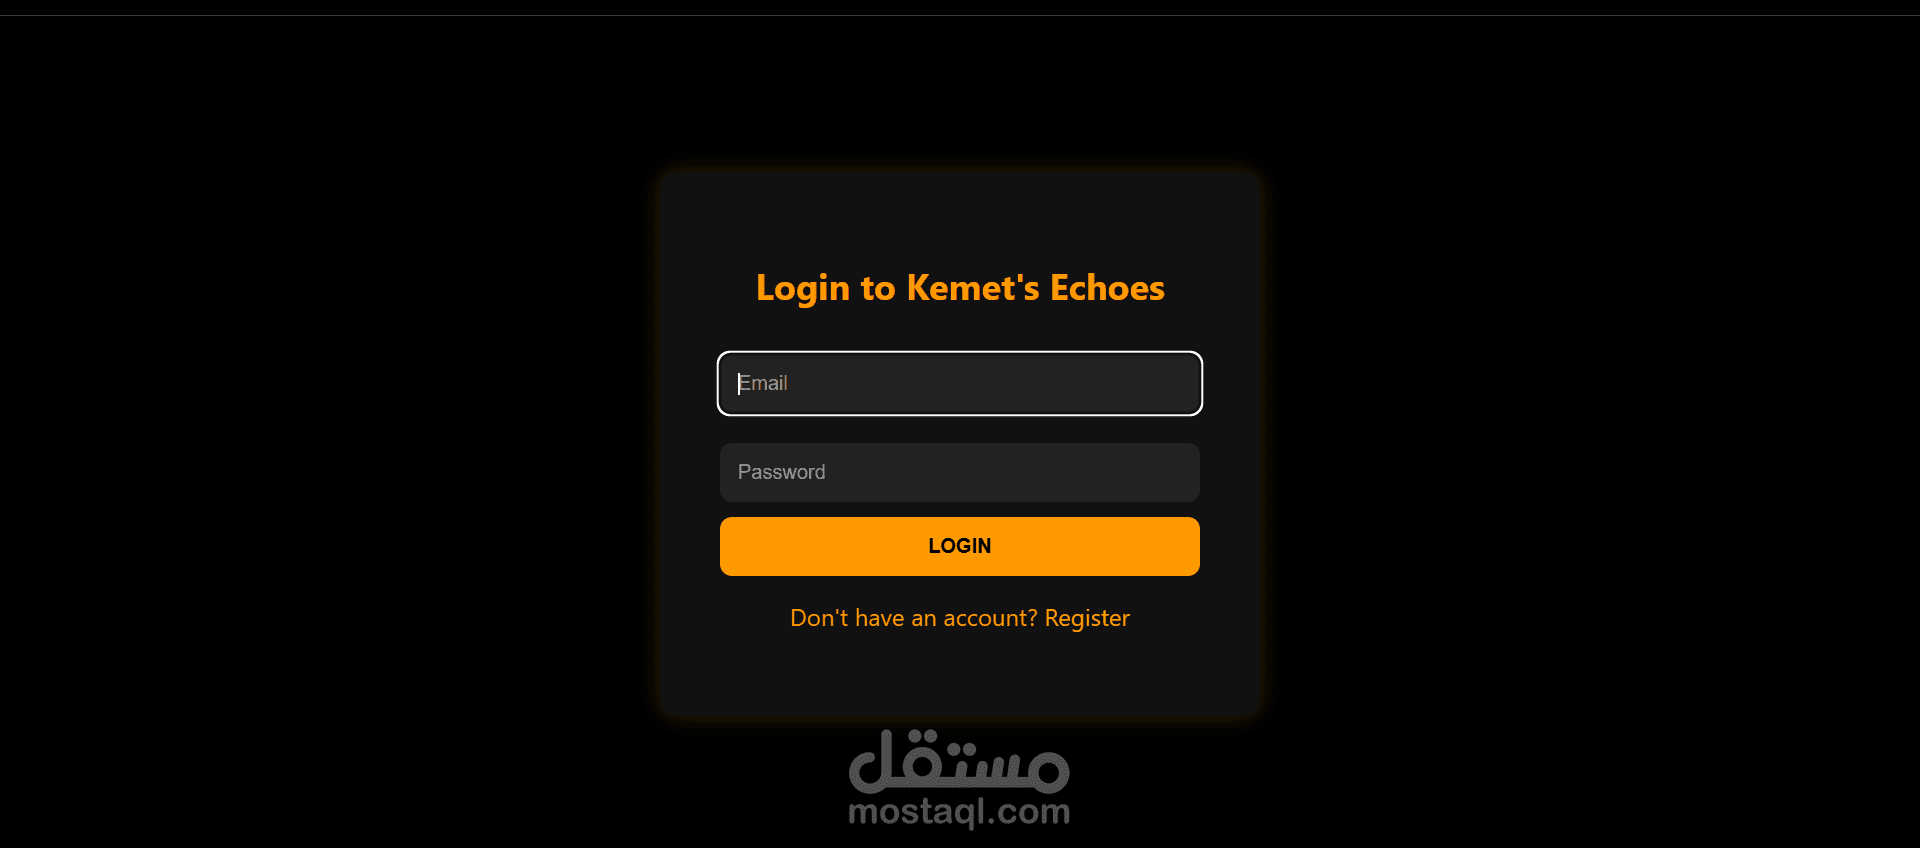This screenshot has height=848, width=1920.
Task: Open the Register link
Action: 1087,618
